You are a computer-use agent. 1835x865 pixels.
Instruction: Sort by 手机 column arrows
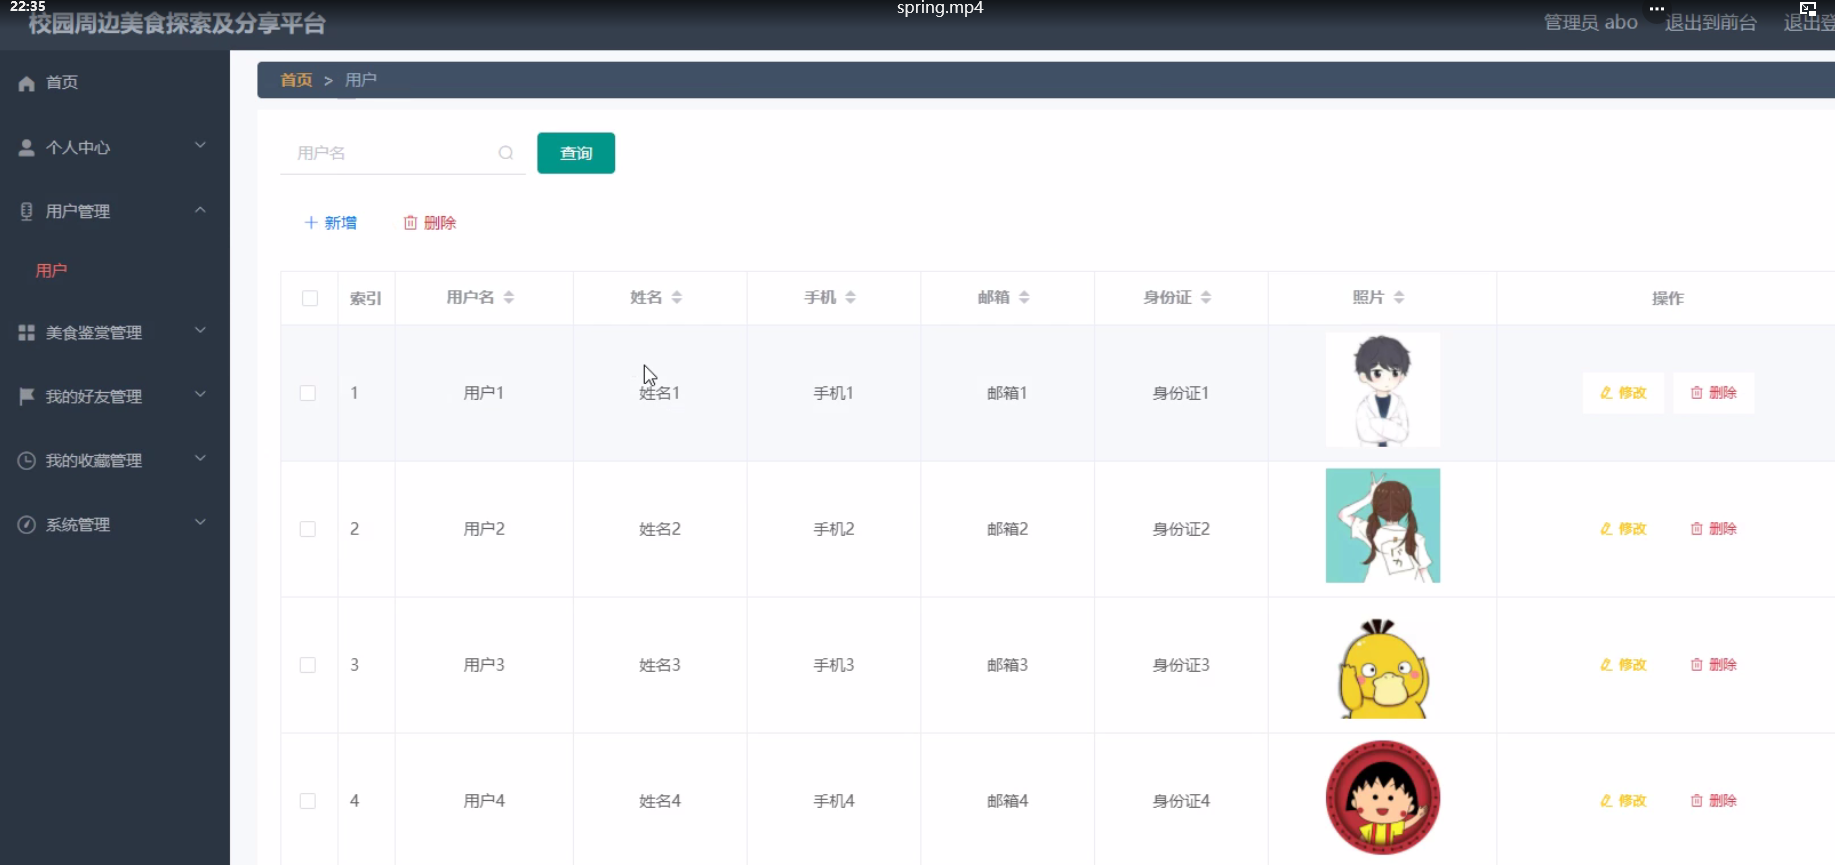(851, 297)
